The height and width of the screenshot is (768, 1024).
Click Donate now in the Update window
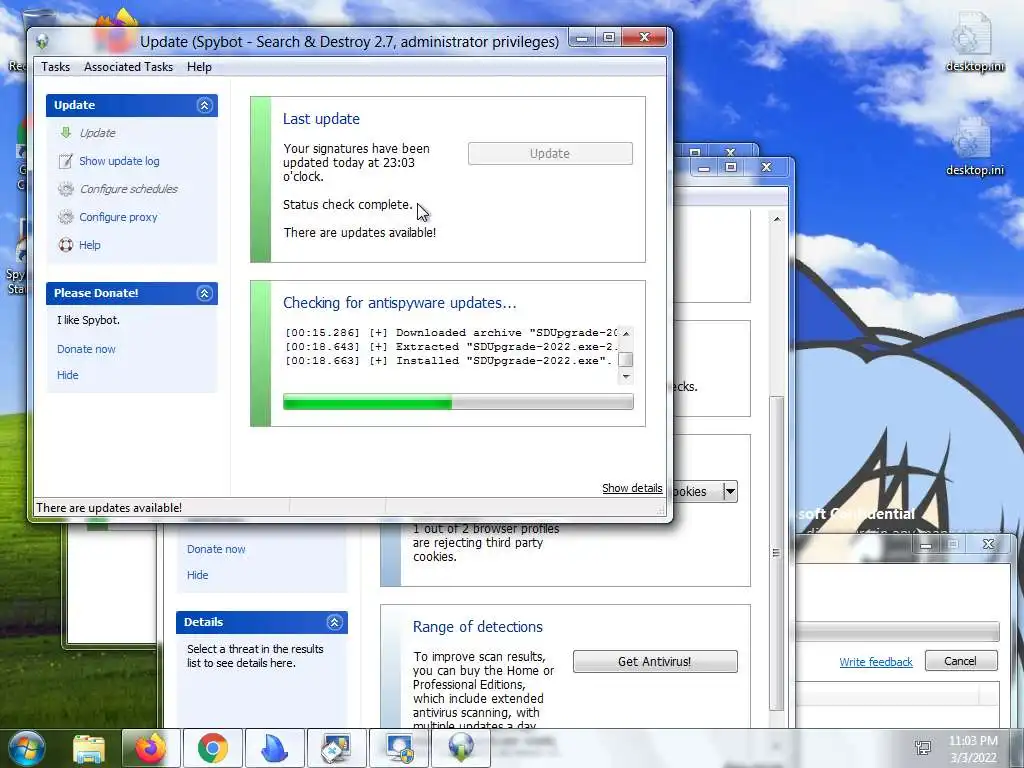coord(86,349)
